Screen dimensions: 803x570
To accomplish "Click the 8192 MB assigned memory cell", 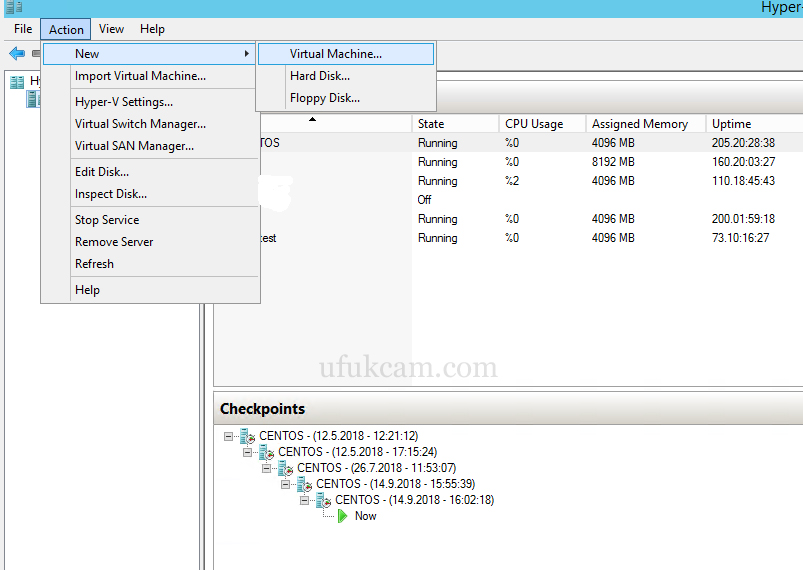I will (x=613, y=162).
